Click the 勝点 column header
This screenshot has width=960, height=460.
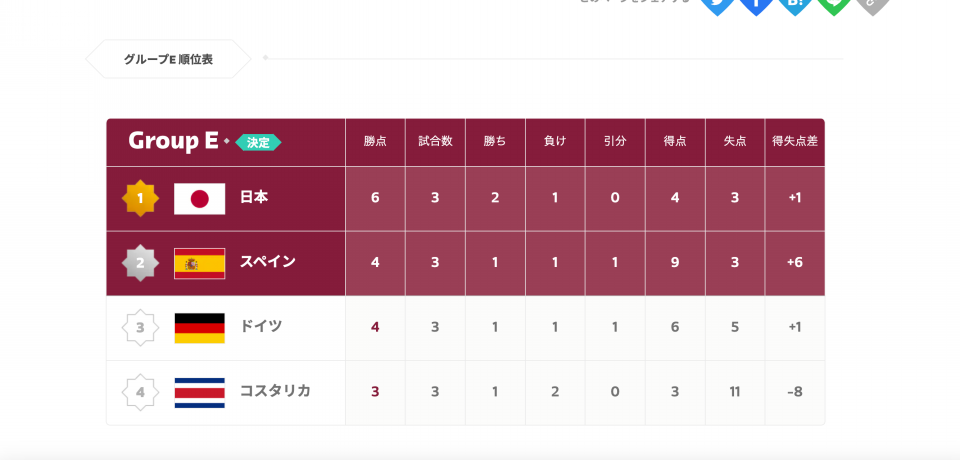(375, 141)
